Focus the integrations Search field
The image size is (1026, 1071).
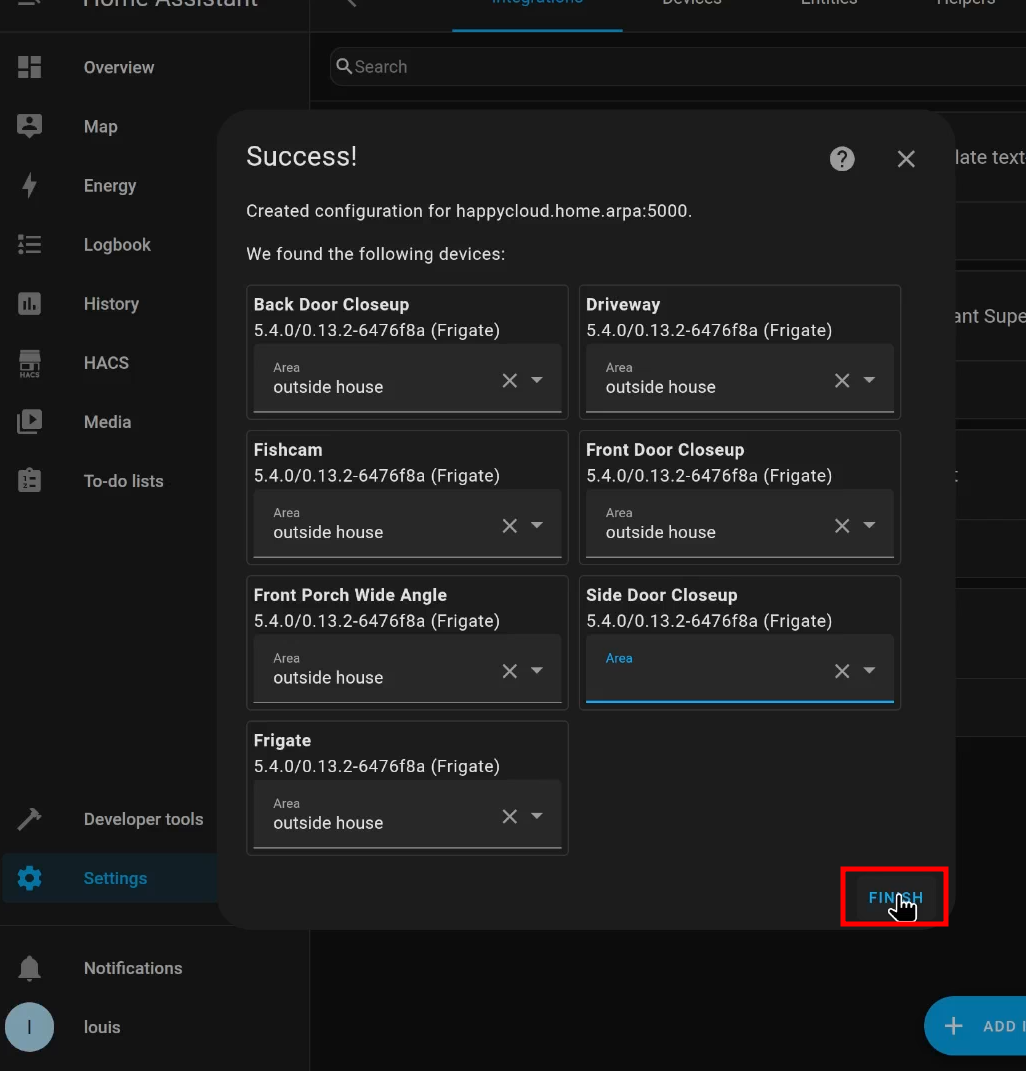(678, 66)
